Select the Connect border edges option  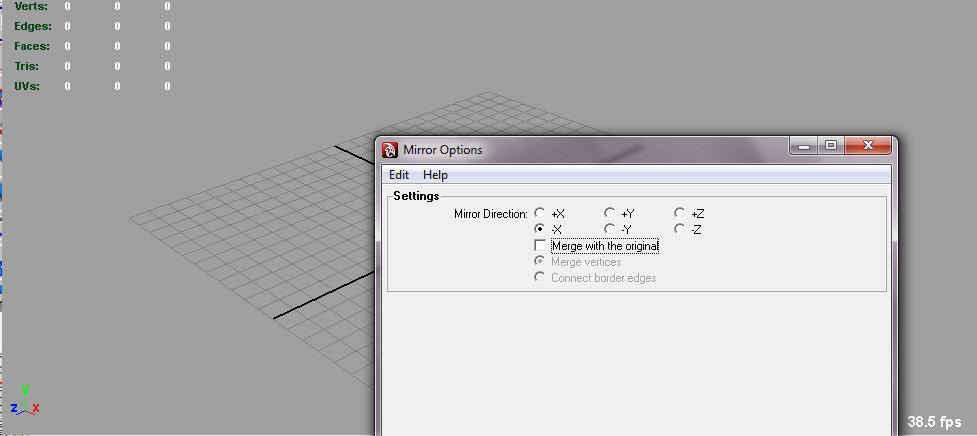(x=540, y=277)
